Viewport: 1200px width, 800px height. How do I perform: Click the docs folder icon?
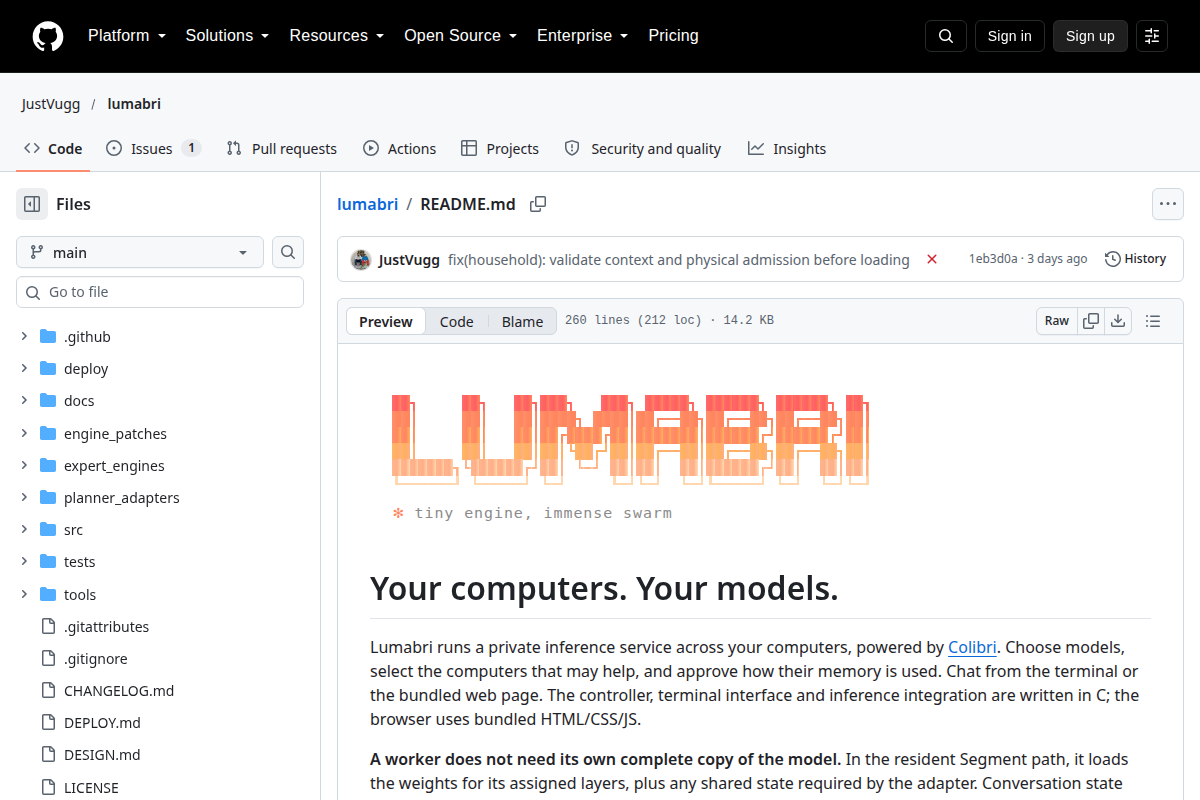point(48,401)
